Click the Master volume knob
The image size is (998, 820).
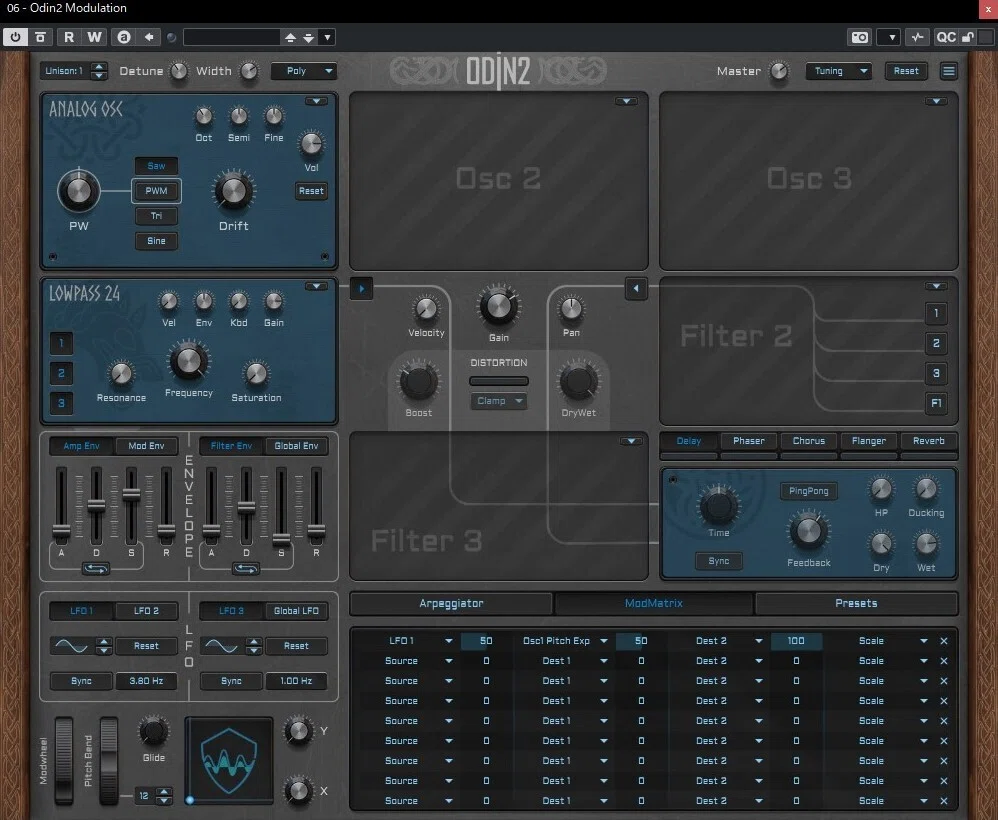point(779,71)
